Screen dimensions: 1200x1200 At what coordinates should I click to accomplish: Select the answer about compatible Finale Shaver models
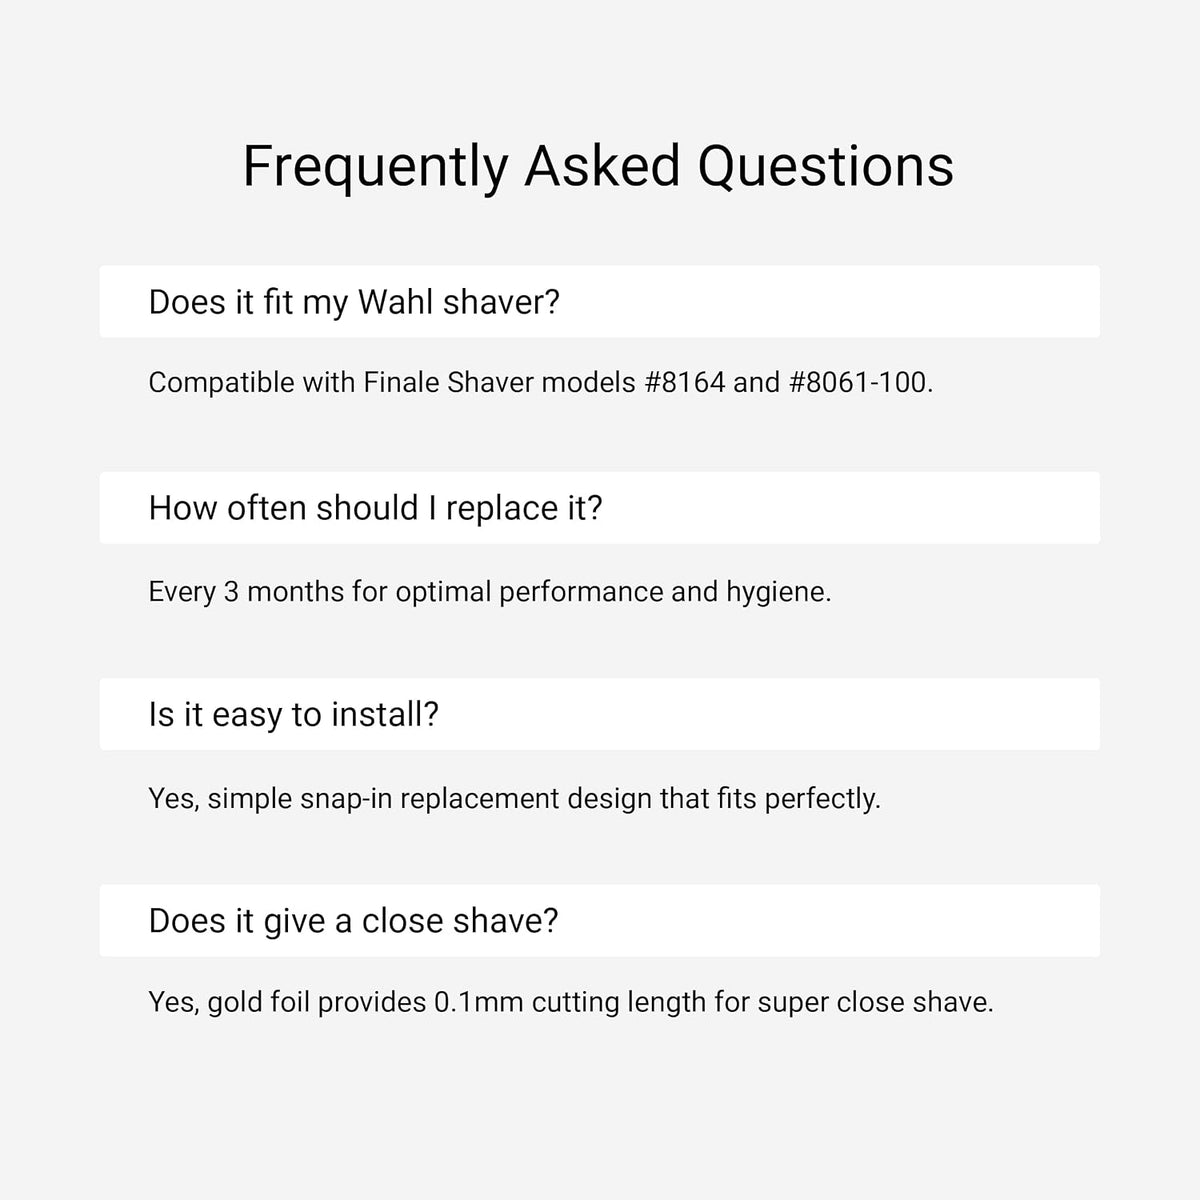(540, 382)
